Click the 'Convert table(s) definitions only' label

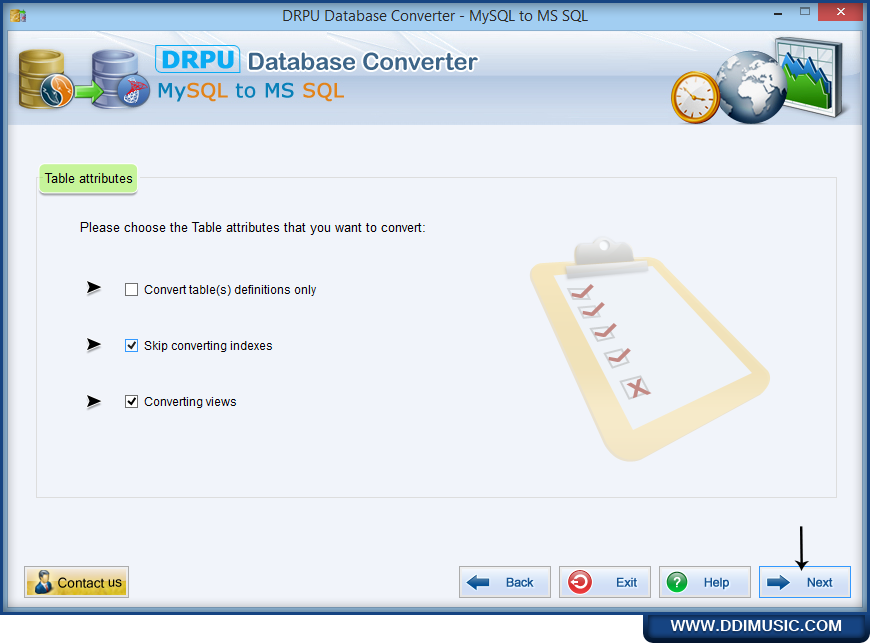click(x=230, y=290)
